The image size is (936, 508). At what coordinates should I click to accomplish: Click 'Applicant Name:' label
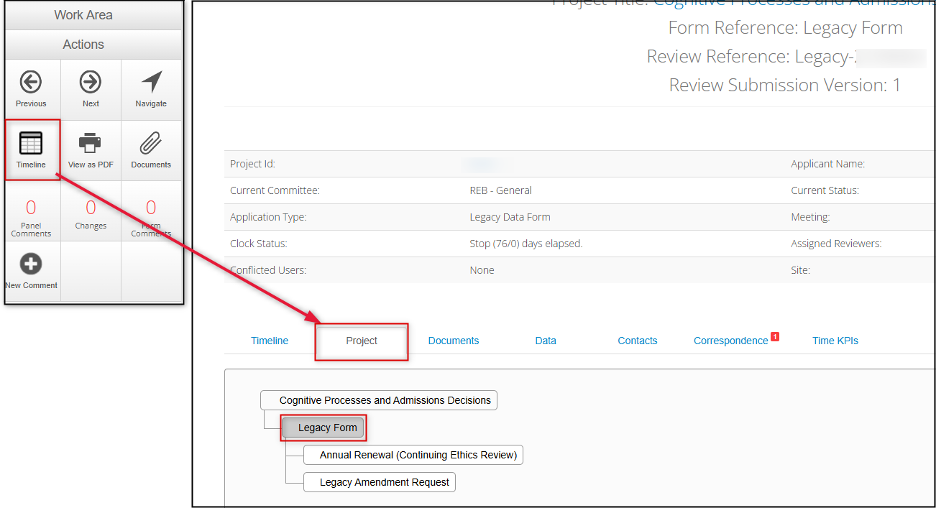(827, 164)
